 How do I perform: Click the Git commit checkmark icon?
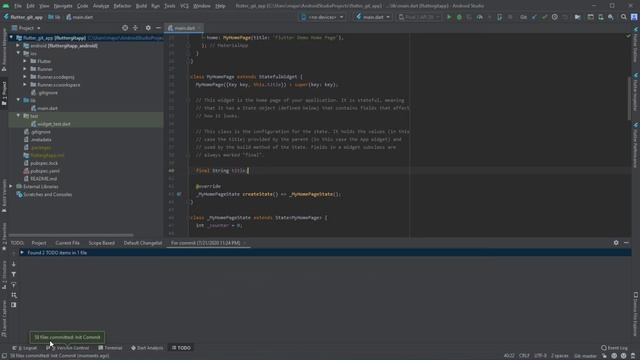(x=544, y=17)
